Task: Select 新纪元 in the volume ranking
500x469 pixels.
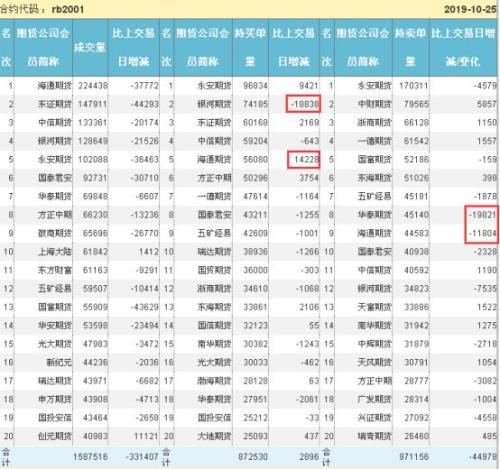Action: (x=59, y=362)
